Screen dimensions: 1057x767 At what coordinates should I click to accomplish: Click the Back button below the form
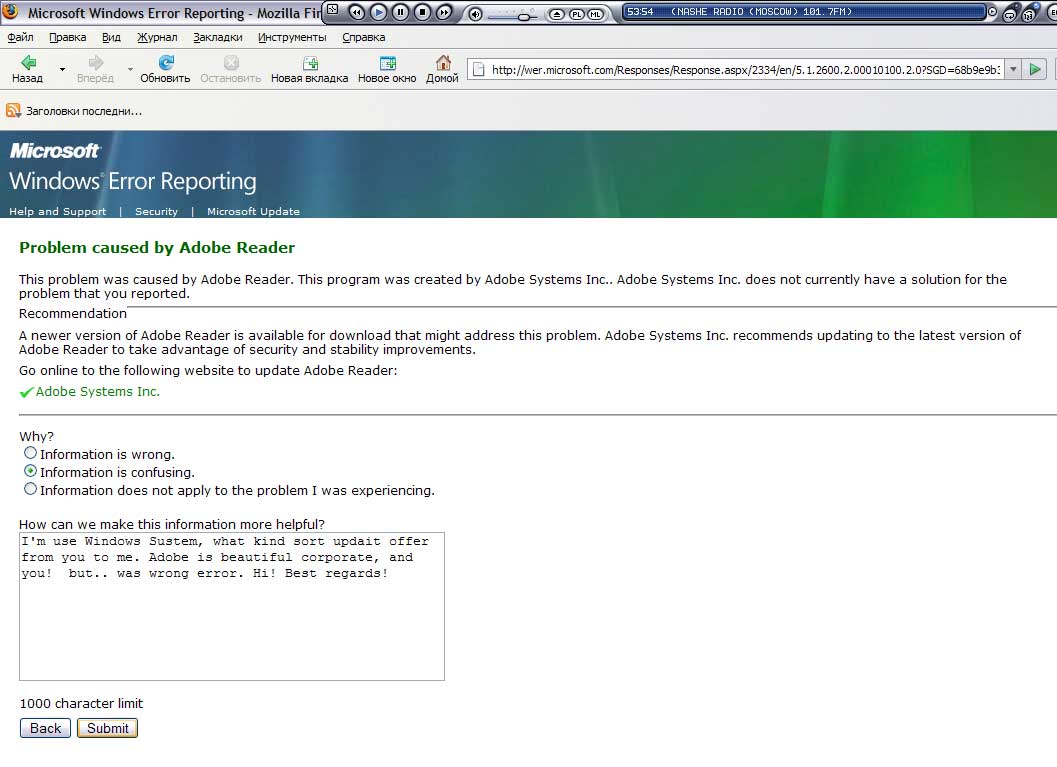(45, 728)
